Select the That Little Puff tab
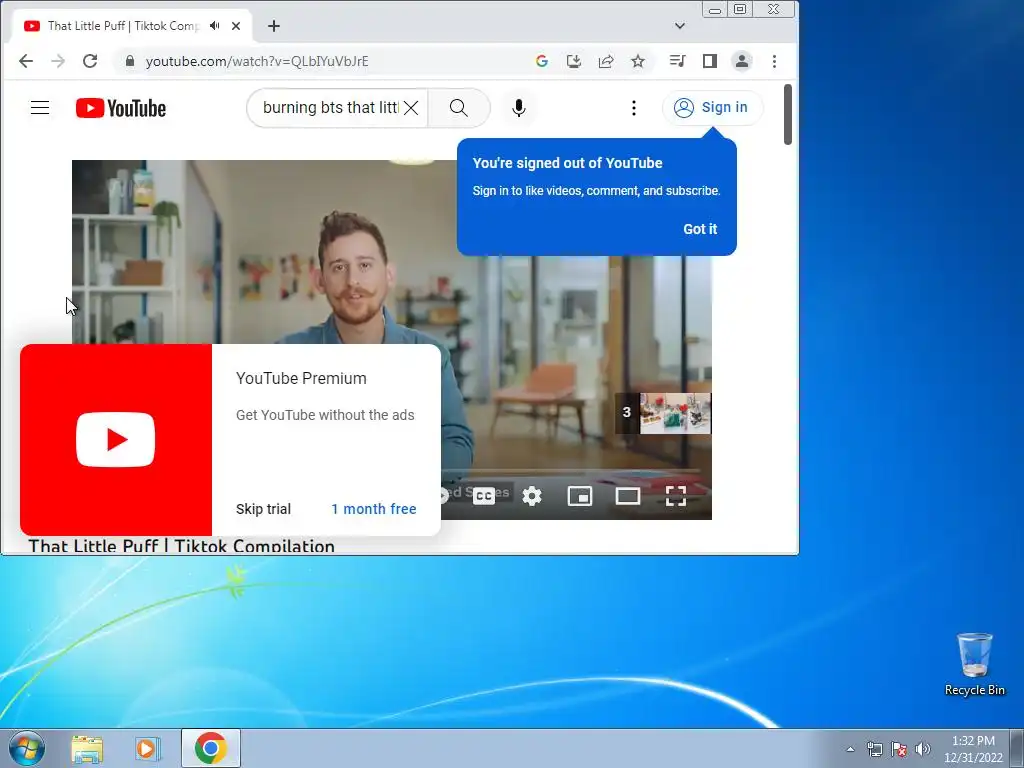1024x768 pixels. pyautogui.click(x=124, y=26)
